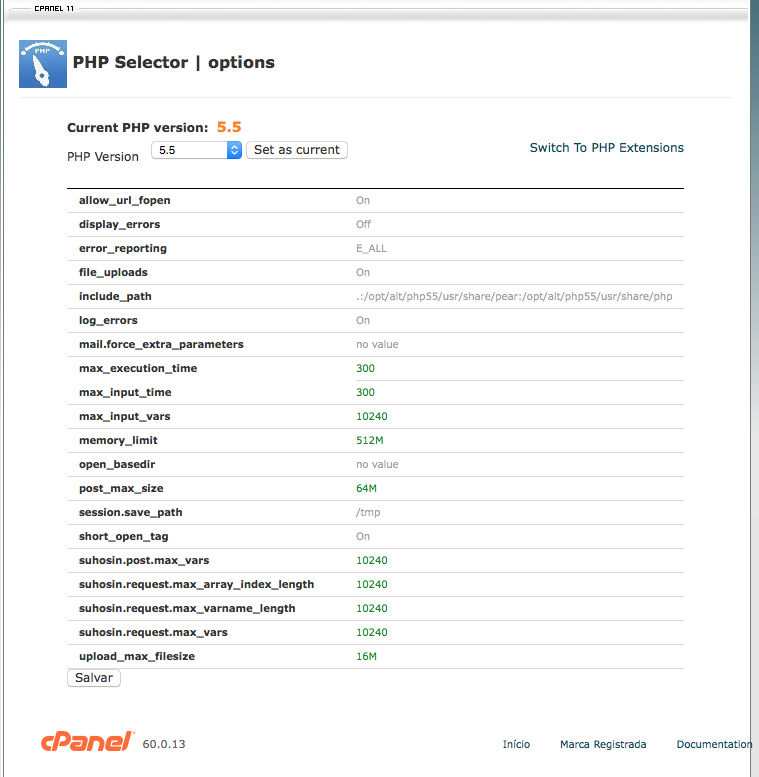This screenshot has width=759, height=777.
Task: Click the error_reporting option label
Action: pyautogui.click(x=123, y=248)
